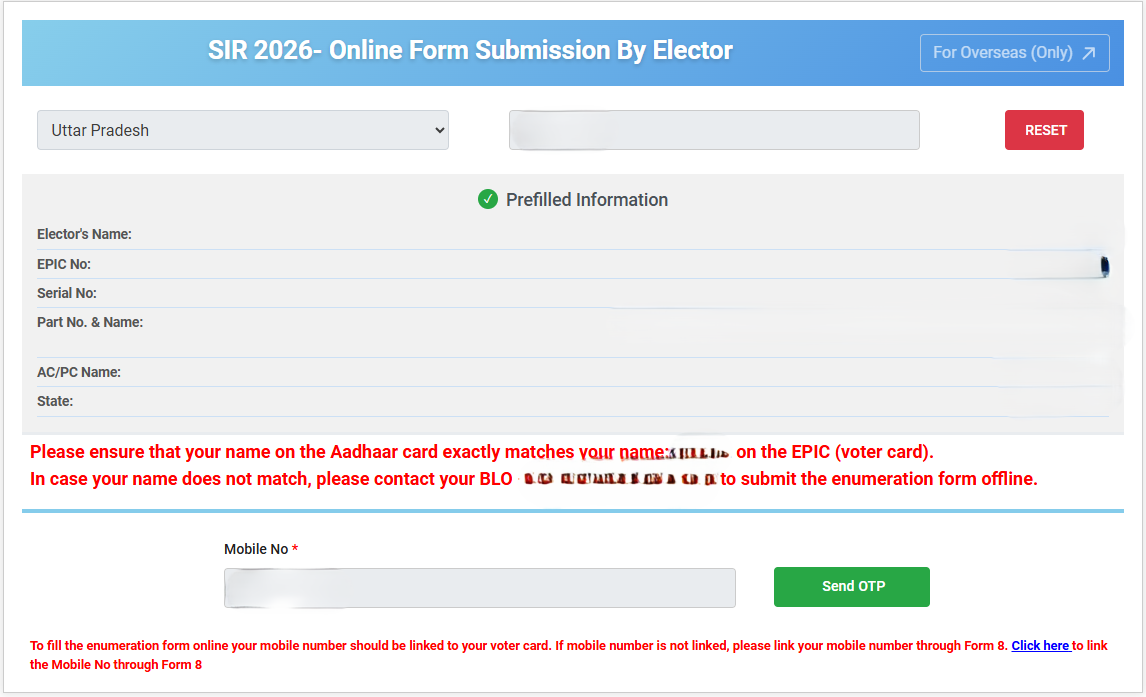Click the For Overseas (Only) button text
The image size is (1146, 697).
(x=1002, y=53)
